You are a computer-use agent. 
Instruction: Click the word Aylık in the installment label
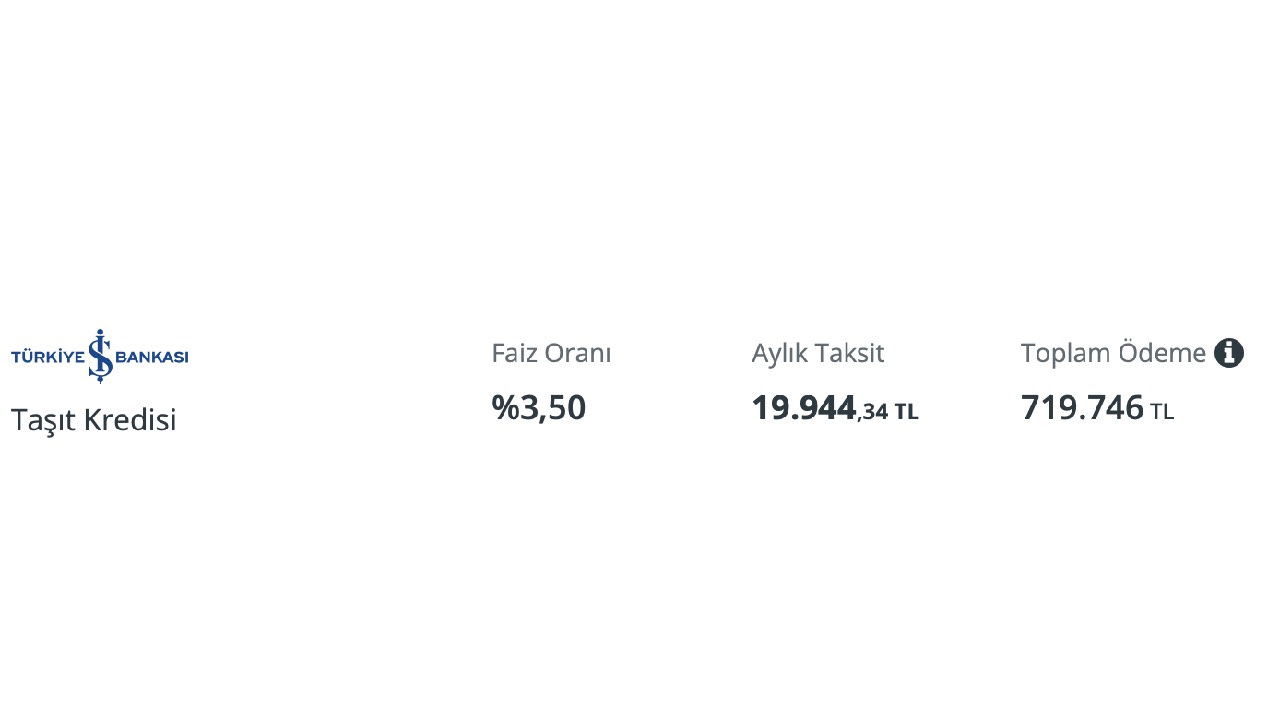point(779,353)
